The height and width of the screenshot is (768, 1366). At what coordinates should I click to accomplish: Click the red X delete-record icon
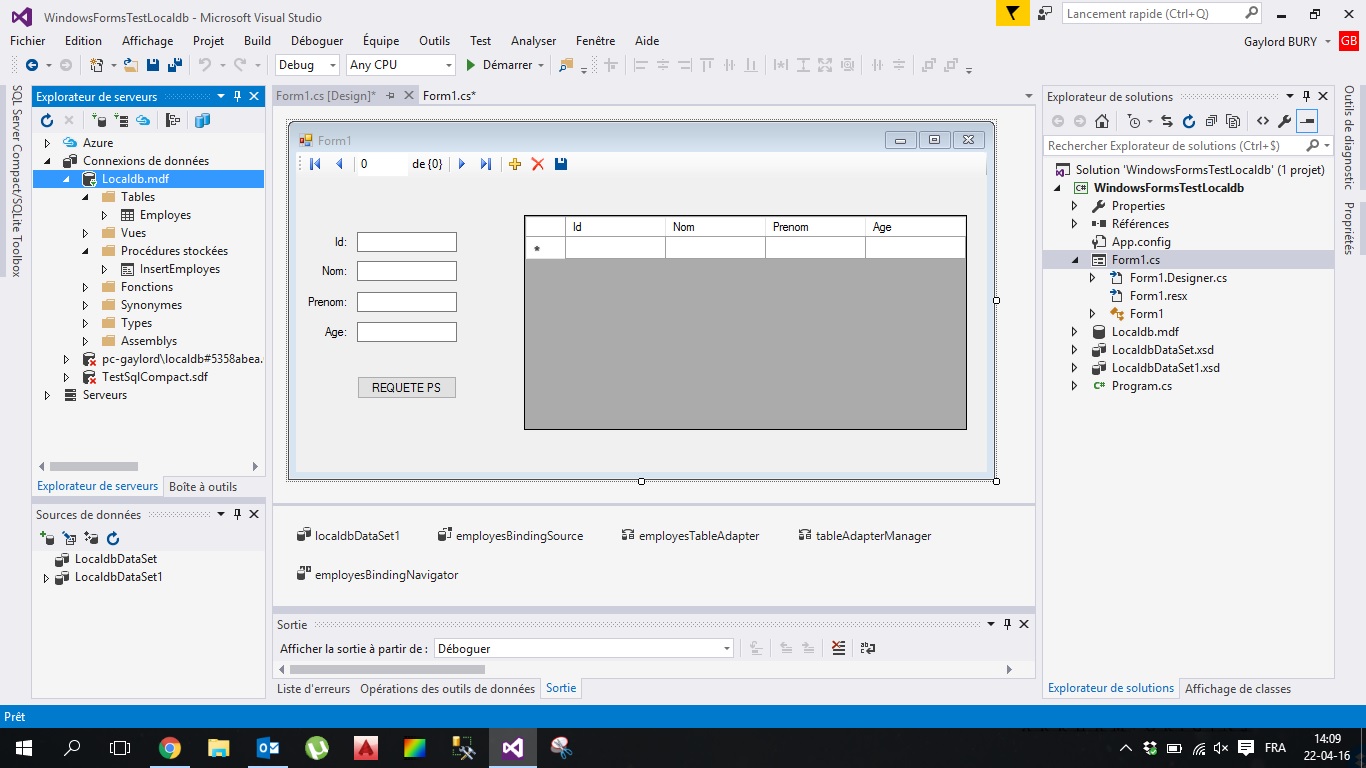click(x=538, y=164)
